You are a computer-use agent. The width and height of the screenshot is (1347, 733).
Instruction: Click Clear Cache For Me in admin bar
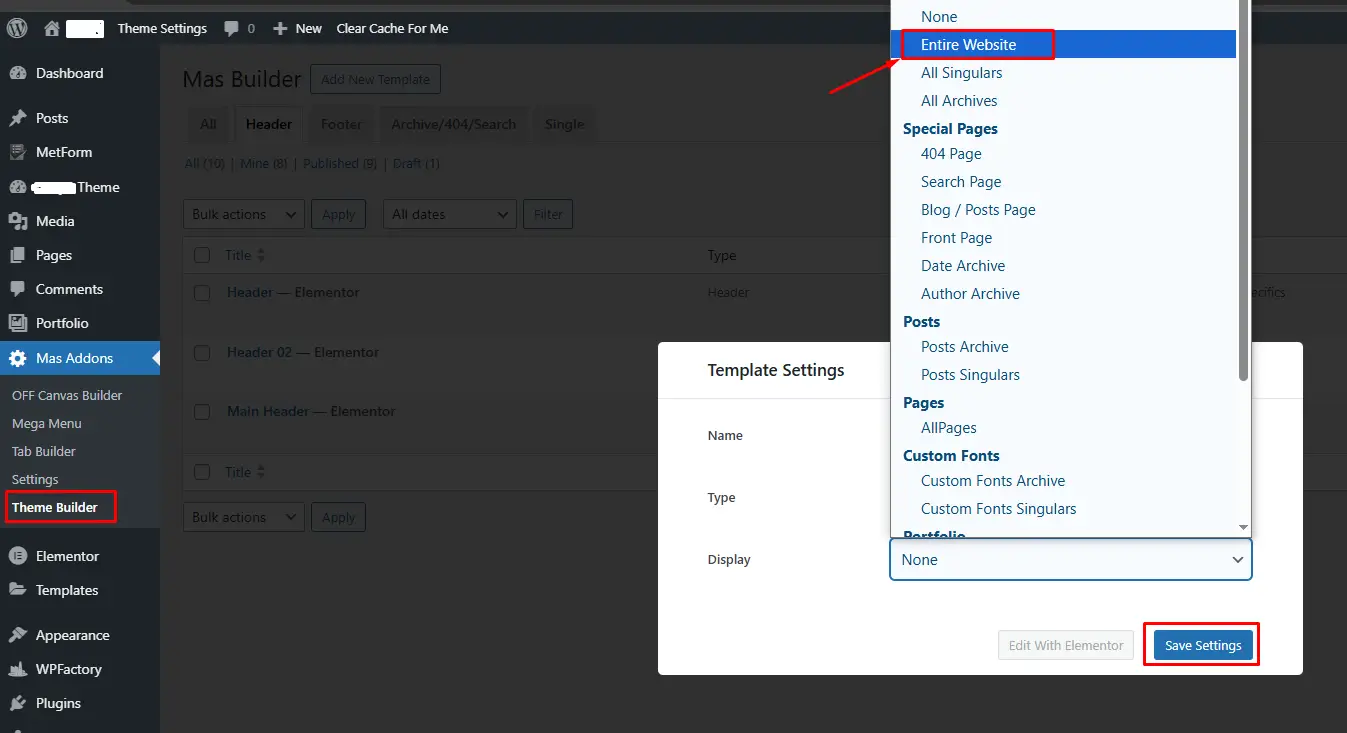pos(392,28)
